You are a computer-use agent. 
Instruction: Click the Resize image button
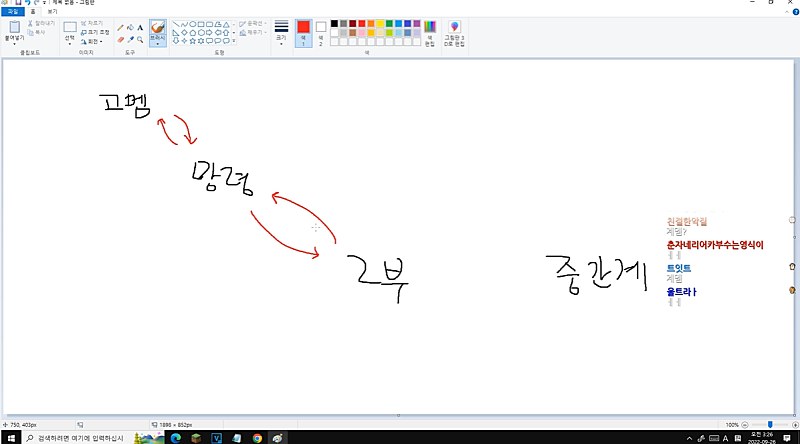click(x=95, y=33)
